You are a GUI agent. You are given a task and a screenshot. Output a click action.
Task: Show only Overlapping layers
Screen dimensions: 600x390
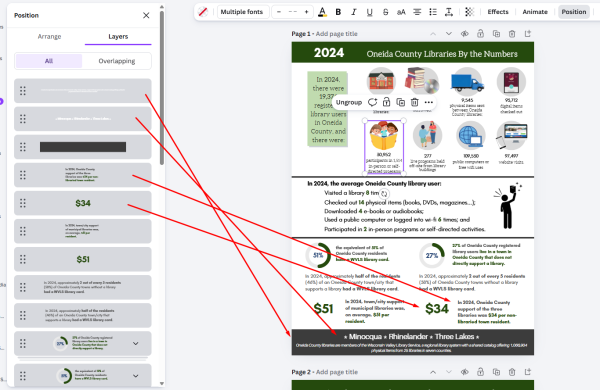[117, 61]
